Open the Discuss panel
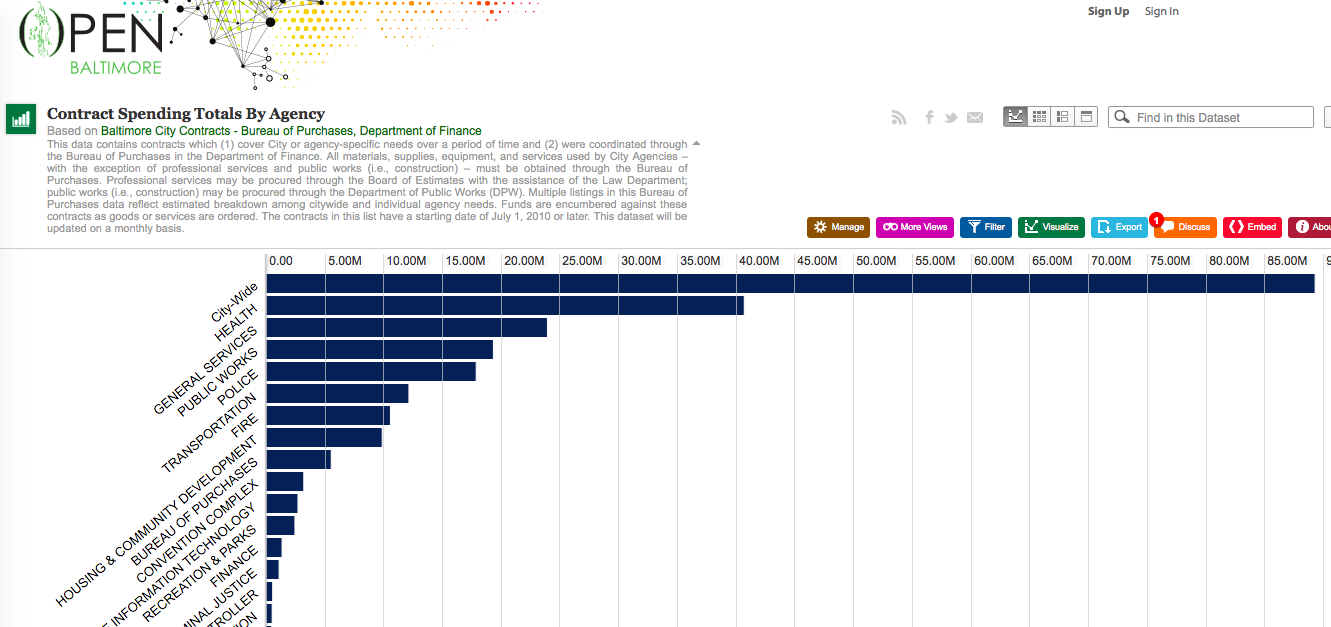The image size is (1331, 627). point(1186,227)
